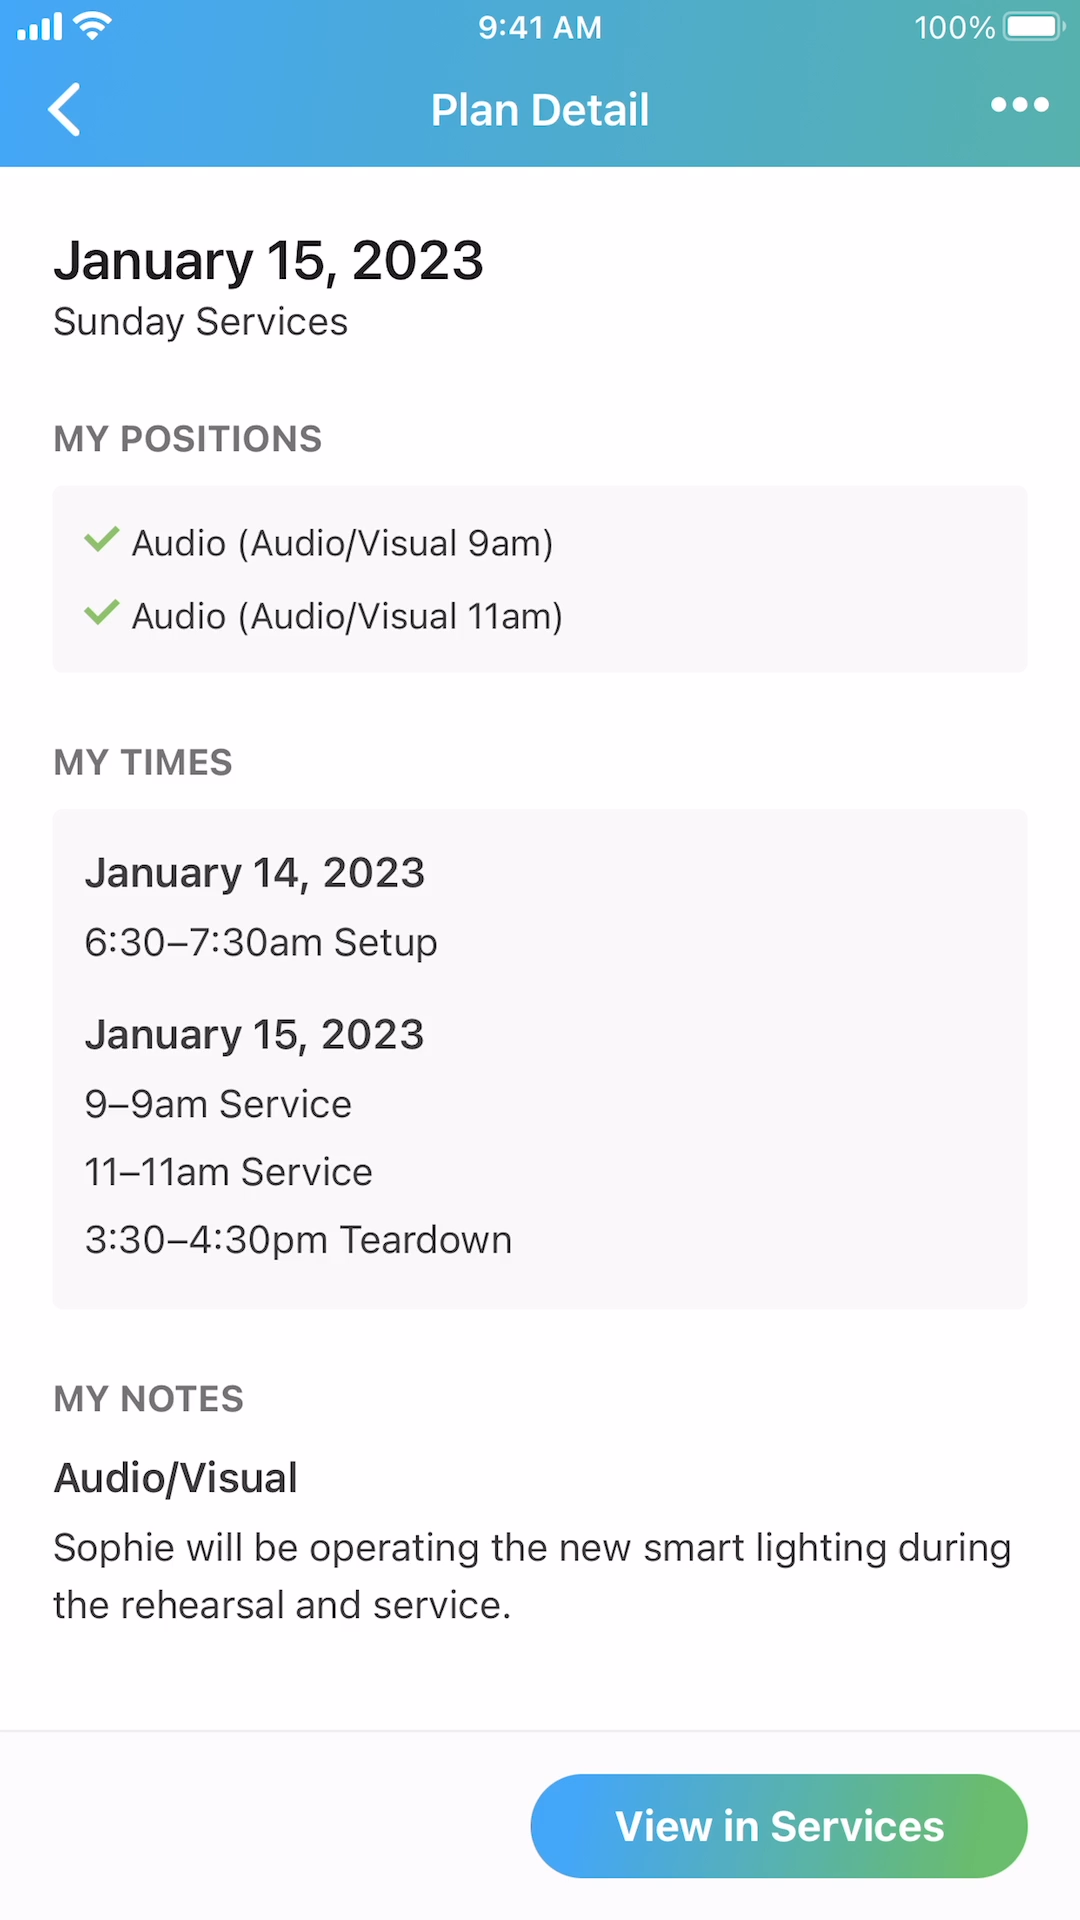Tap the Audio/Visual note heading

pyautogui.click(x=176, y=1478)
